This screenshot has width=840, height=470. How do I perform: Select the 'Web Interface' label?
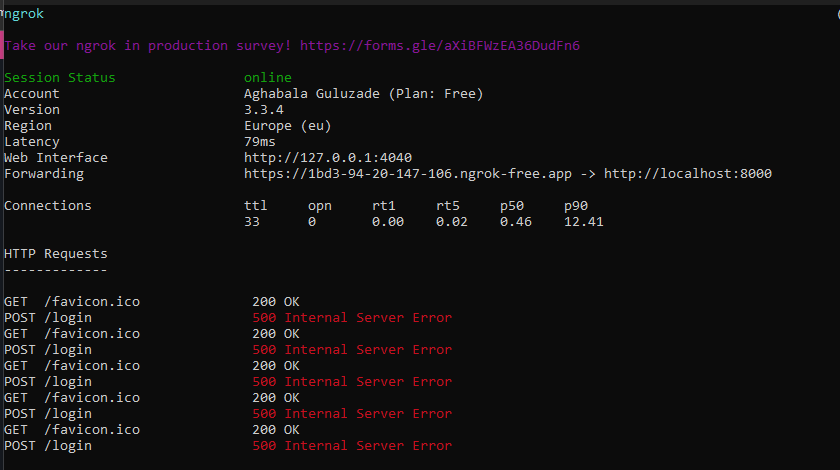click(x=56, y=158)
